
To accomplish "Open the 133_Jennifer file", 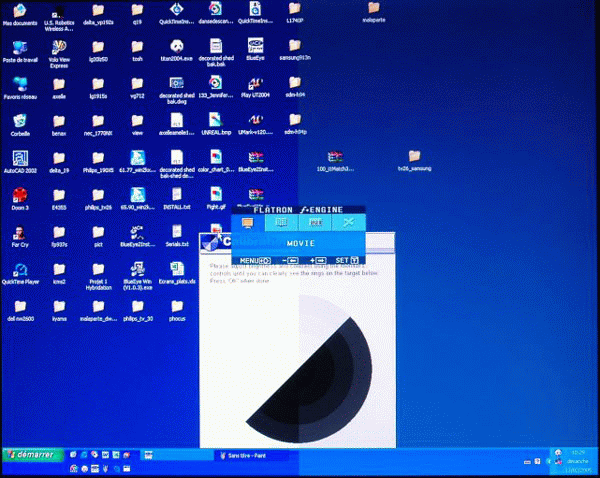I will click(215, 87).
